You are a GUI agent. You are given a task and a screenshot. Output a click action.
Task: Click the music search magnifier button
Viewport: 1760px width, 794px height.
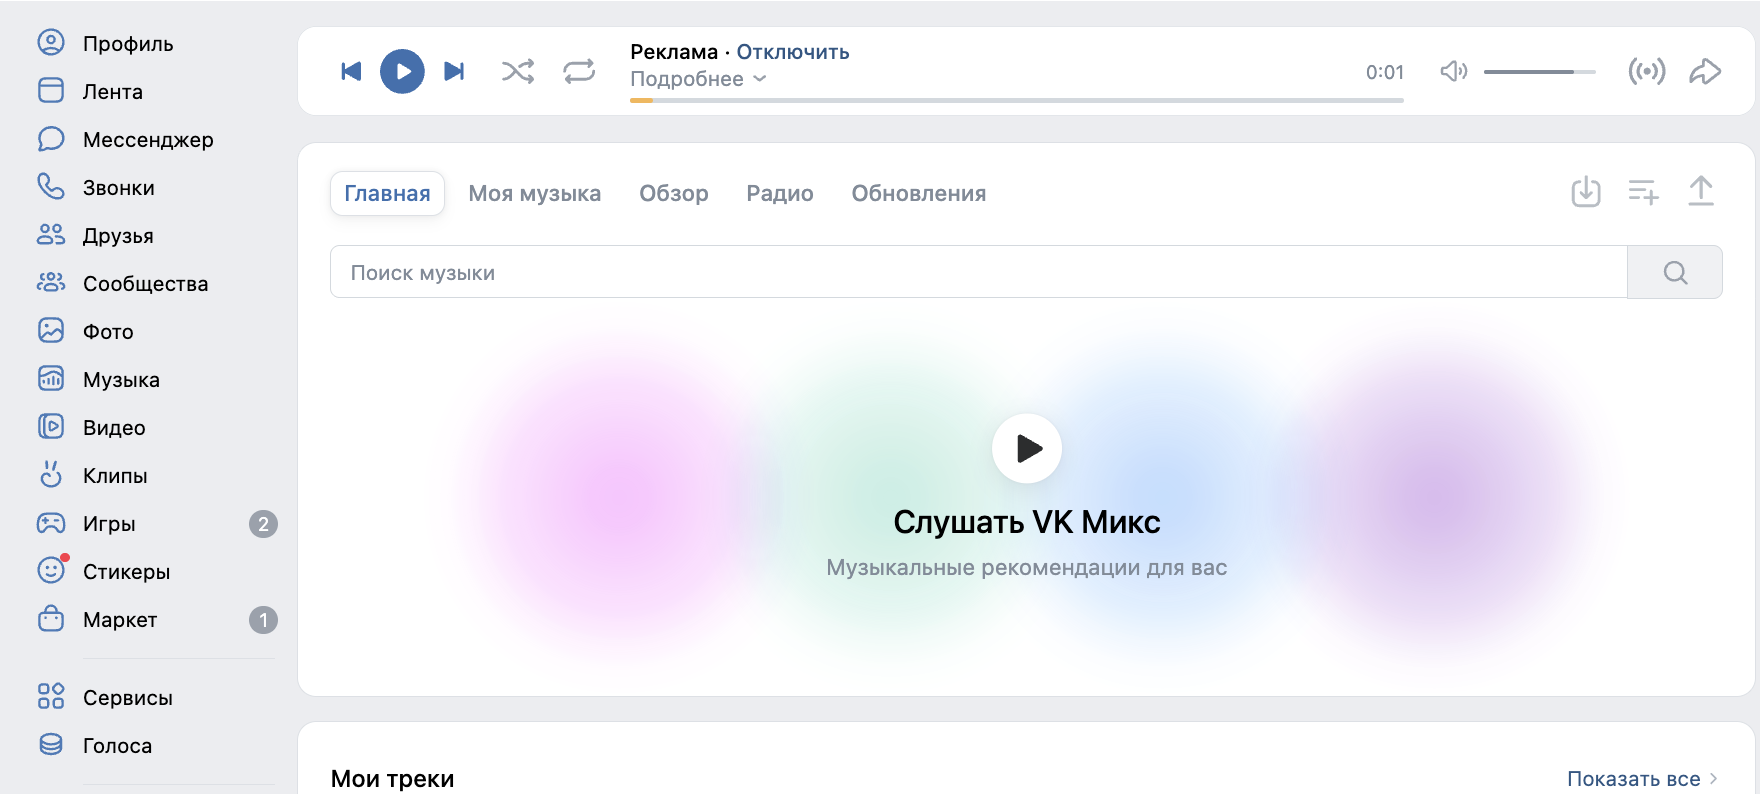coord(1675,272)
